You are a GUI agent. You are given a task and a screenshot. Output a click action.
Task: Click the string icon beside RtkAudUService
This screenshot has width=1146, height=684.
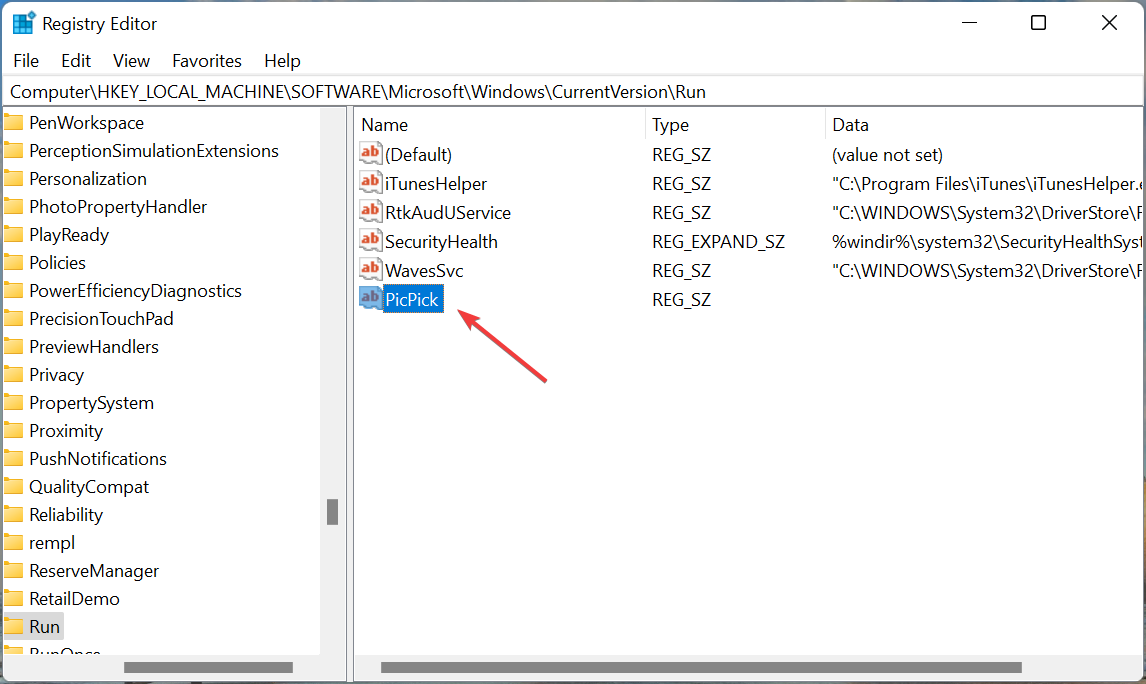click(x=371, y=212)
